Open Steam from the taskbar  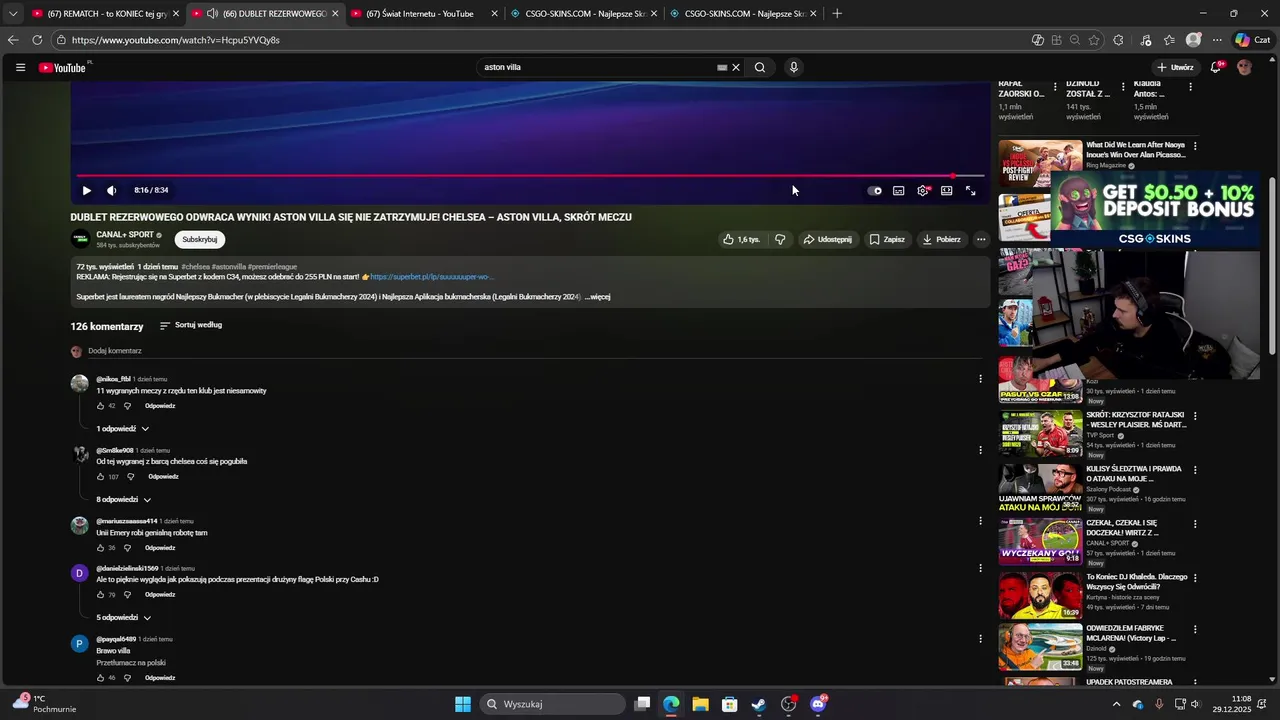coord(759,704)
